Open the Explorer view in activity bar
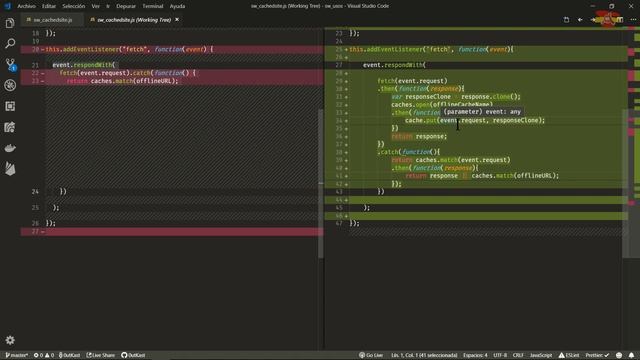The width and height of the screenshot is (640, 360). pyautogui.click(x=10, y=23)
